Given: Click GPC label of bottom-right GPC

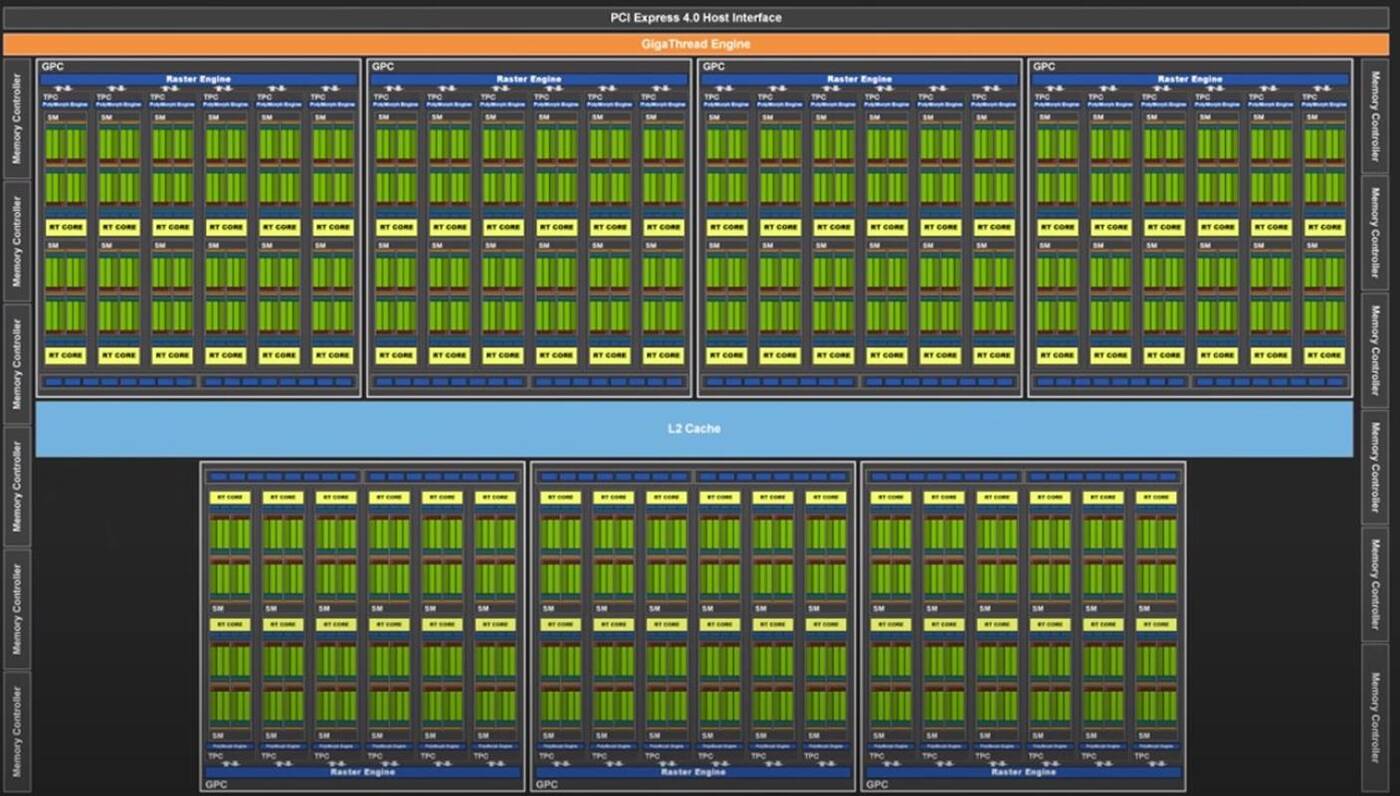Looking at the screenshot, I should pos(876,785).
